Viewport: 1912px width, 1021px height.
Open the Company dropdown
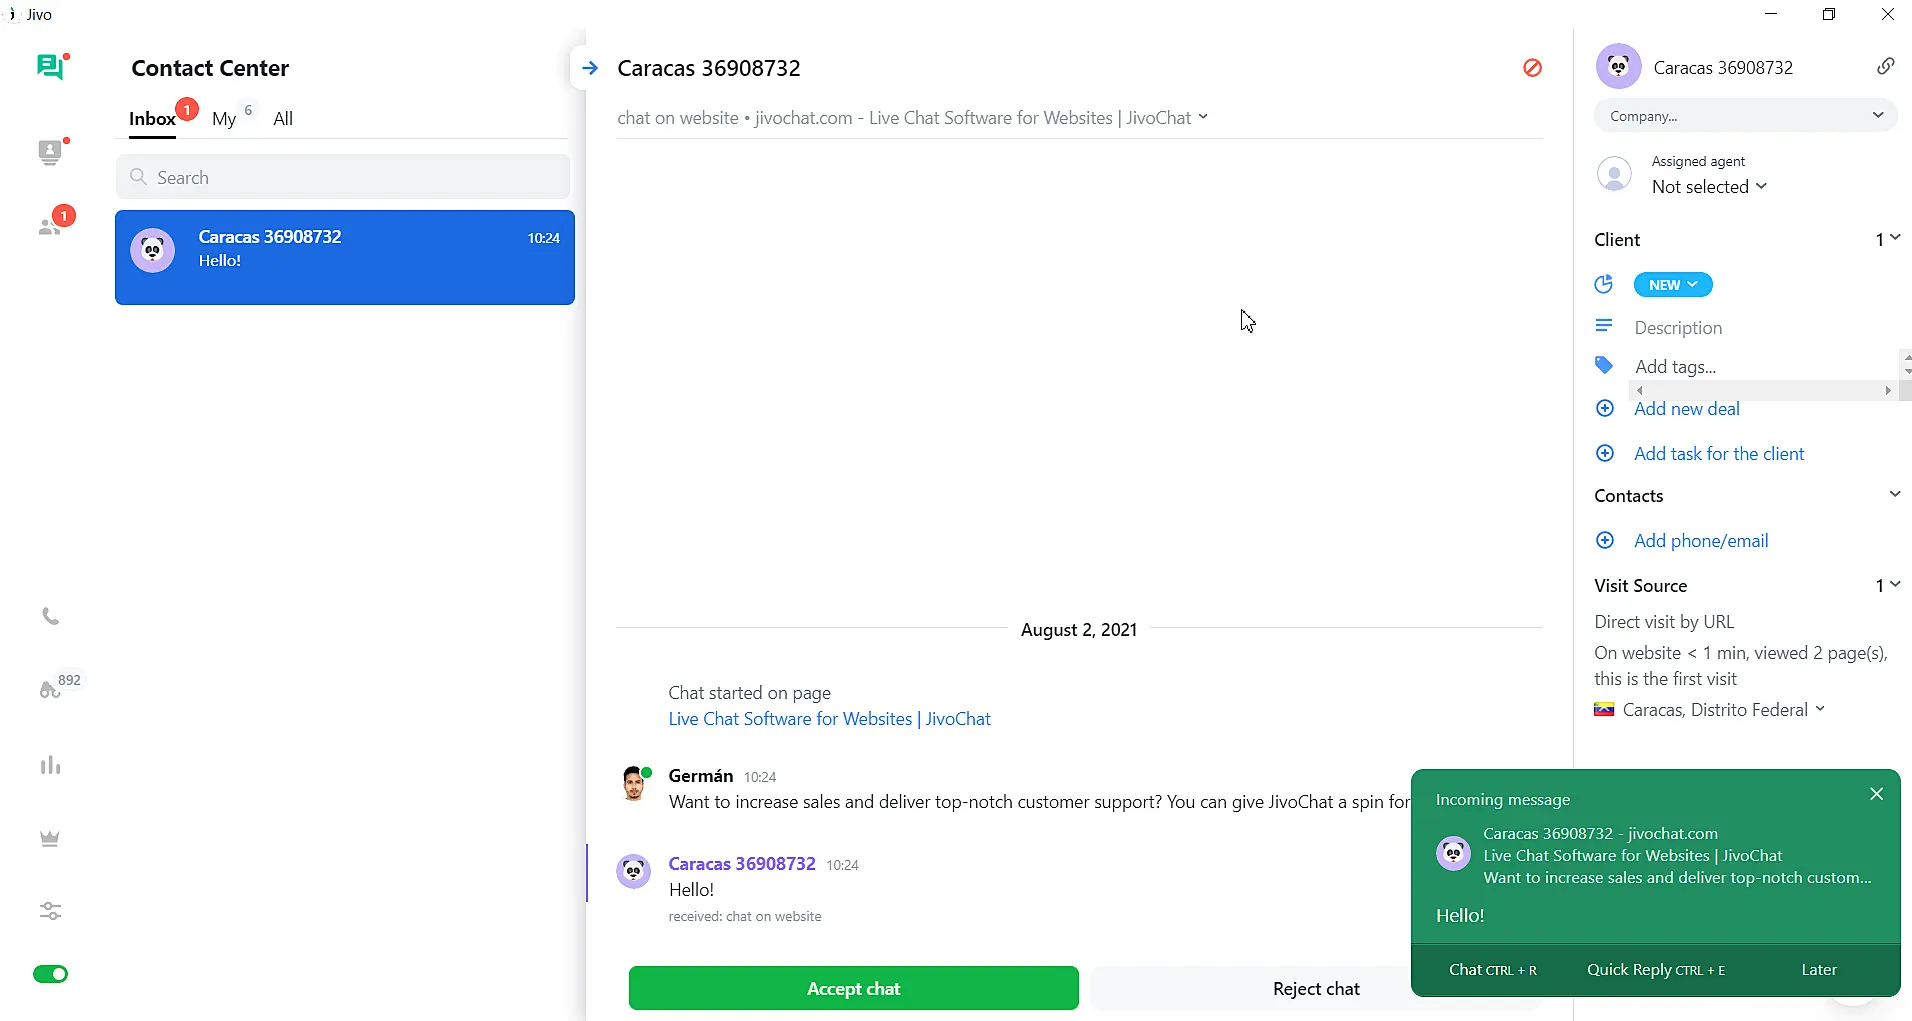coord(1745,115)
